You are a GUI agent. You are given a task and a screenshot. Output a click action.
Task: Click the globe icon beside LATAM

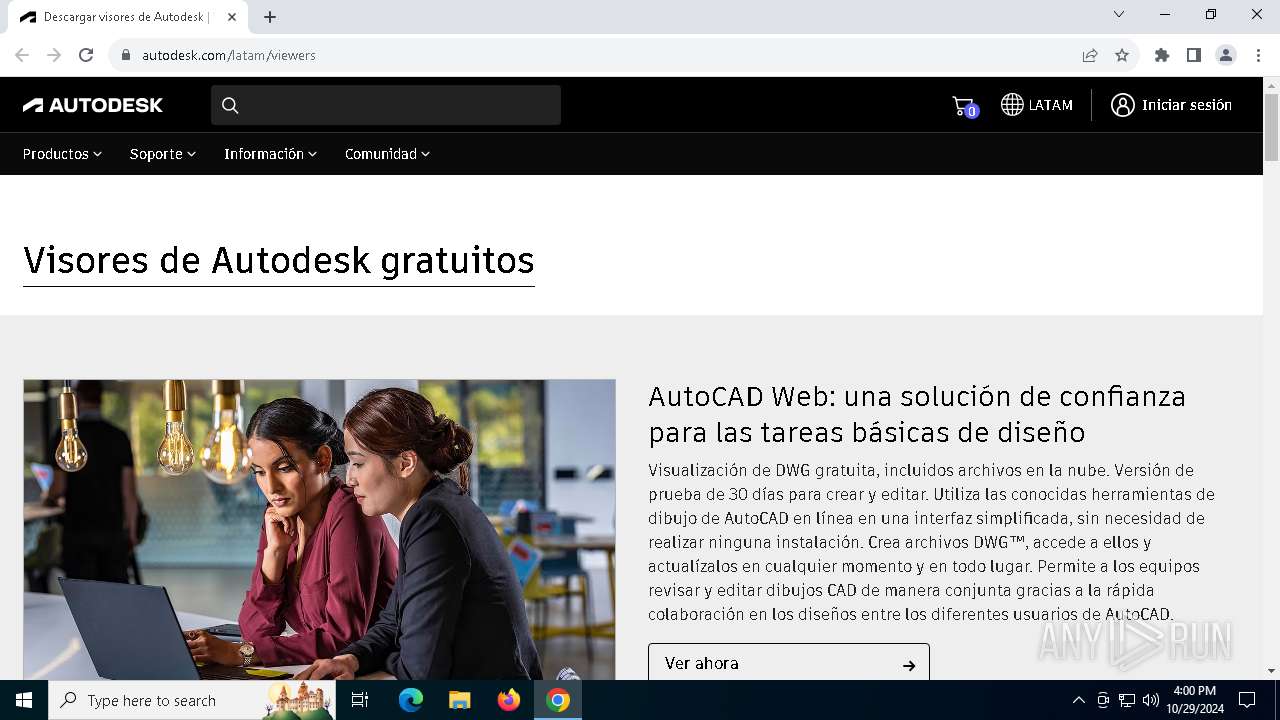(1012, 105)
